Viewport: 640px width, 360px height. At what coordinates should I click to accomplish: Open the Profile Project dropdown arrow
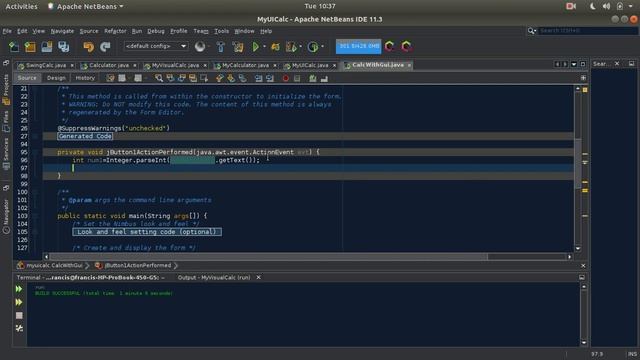[322, 47]
